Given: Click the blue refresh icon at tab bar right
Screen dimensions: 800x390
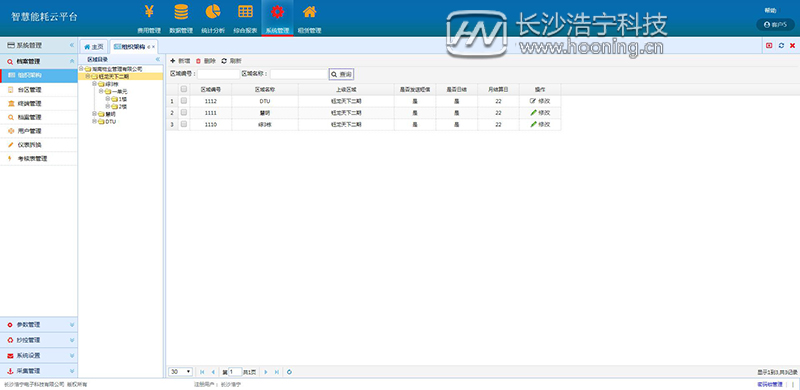Looking at the screenshot, I should click(x=781, y=45).
